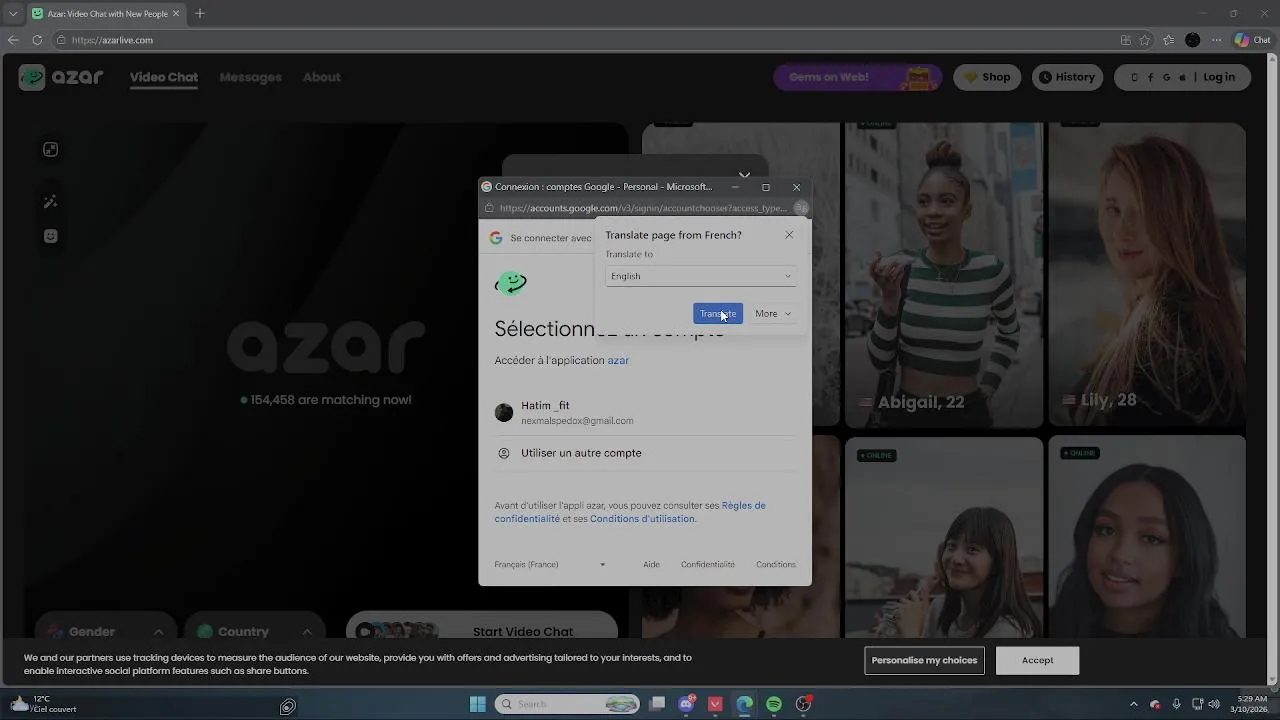Open Lily, 28 profile card
The width and height of the screenshot is (1280, 720).
point(1147,275)
